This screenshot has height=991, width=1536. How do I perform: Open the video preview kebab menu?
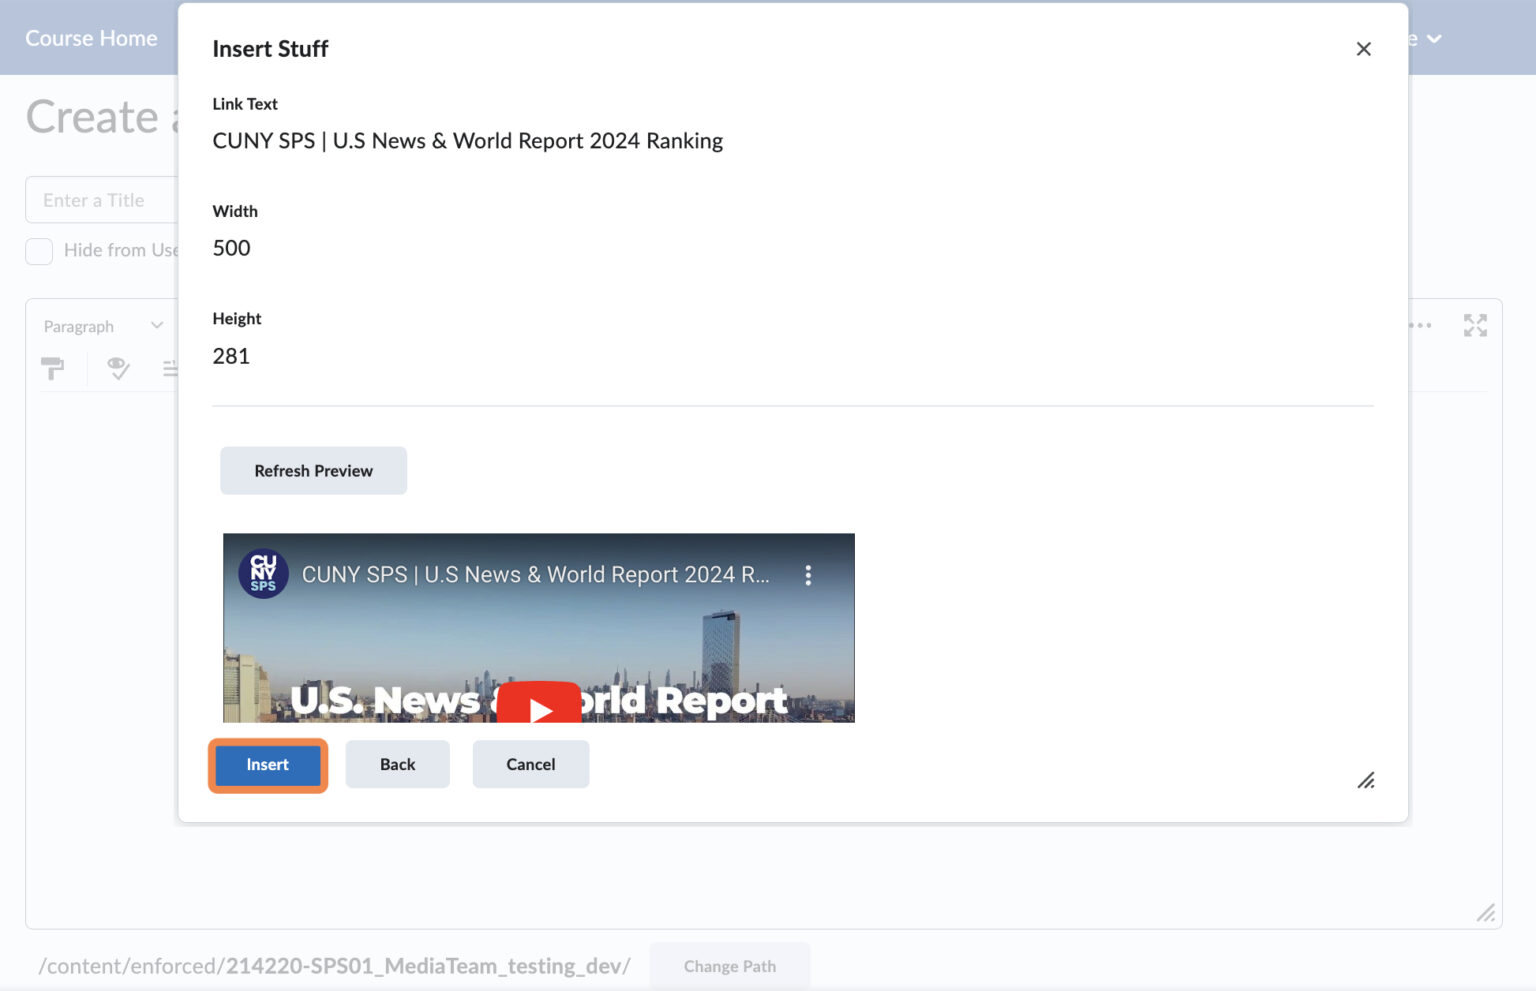(809, 575)
